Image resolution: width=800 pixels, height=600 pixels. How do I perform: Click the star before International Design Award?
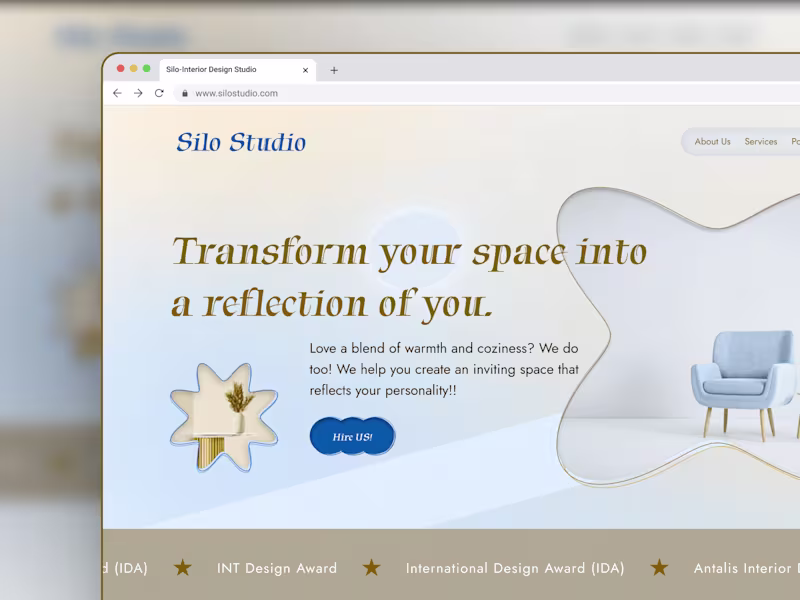click(371, 567)
